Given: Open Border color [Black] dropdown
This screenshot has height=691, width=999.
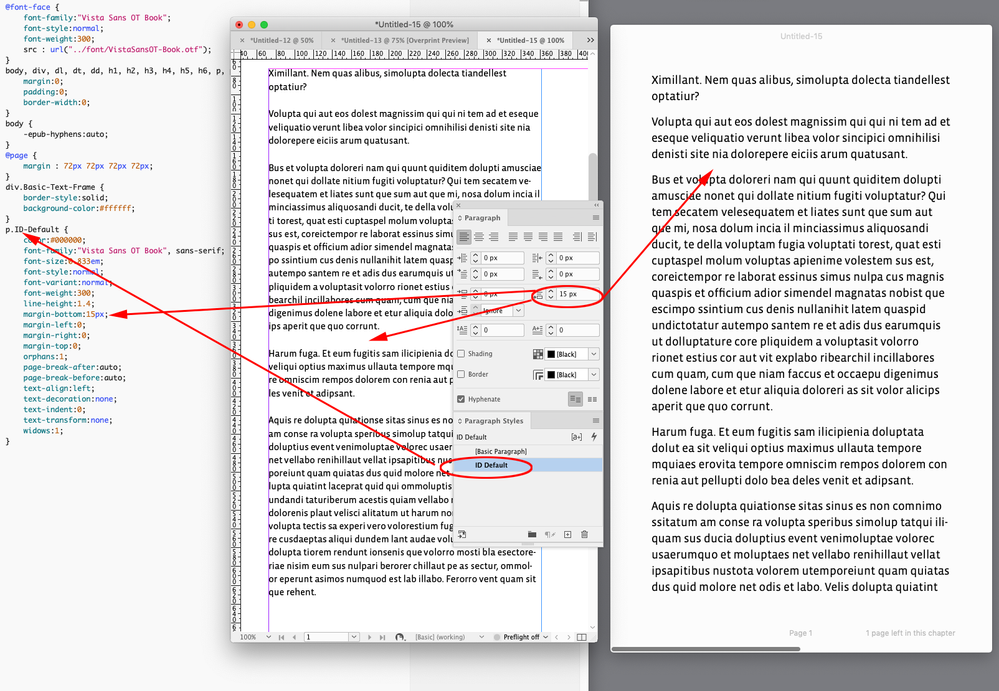Looking at the screenshot, I should point(594,375).
